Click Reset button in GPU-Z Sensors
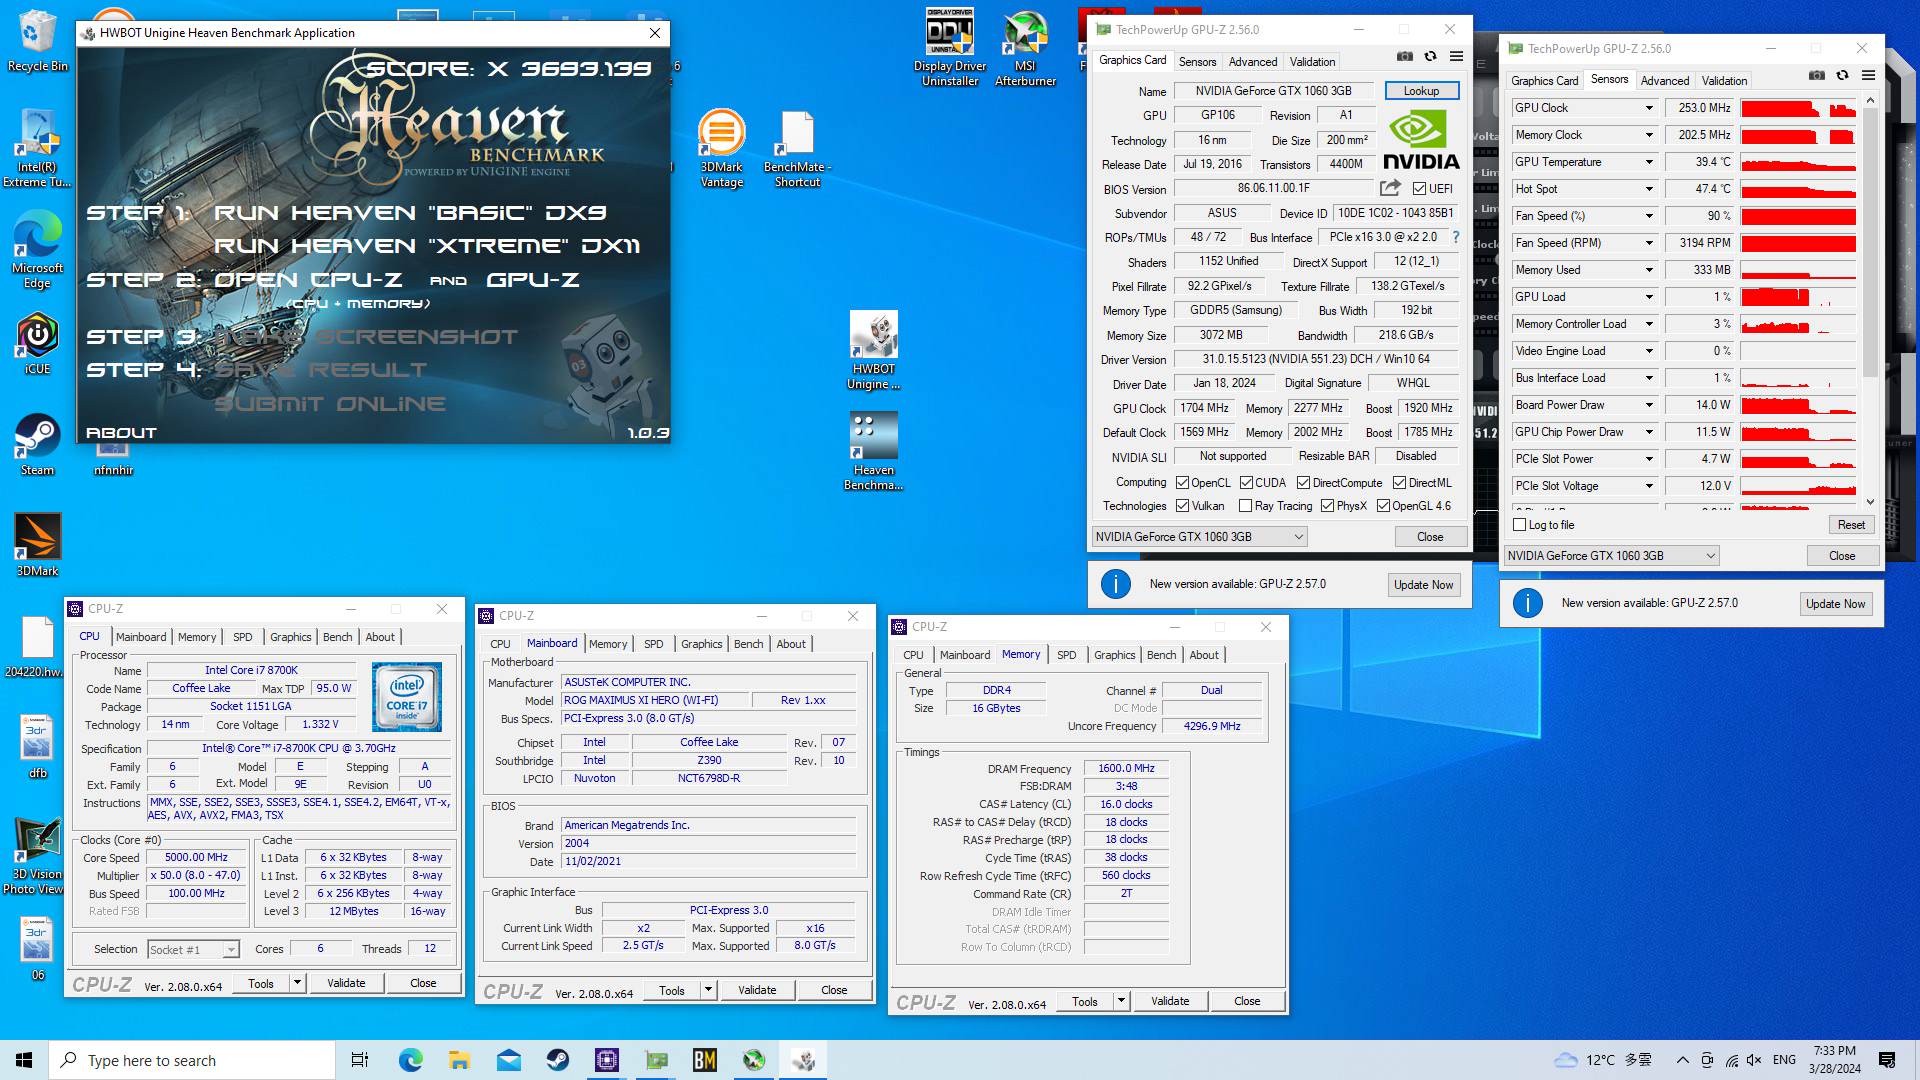 click(1851, 525)
